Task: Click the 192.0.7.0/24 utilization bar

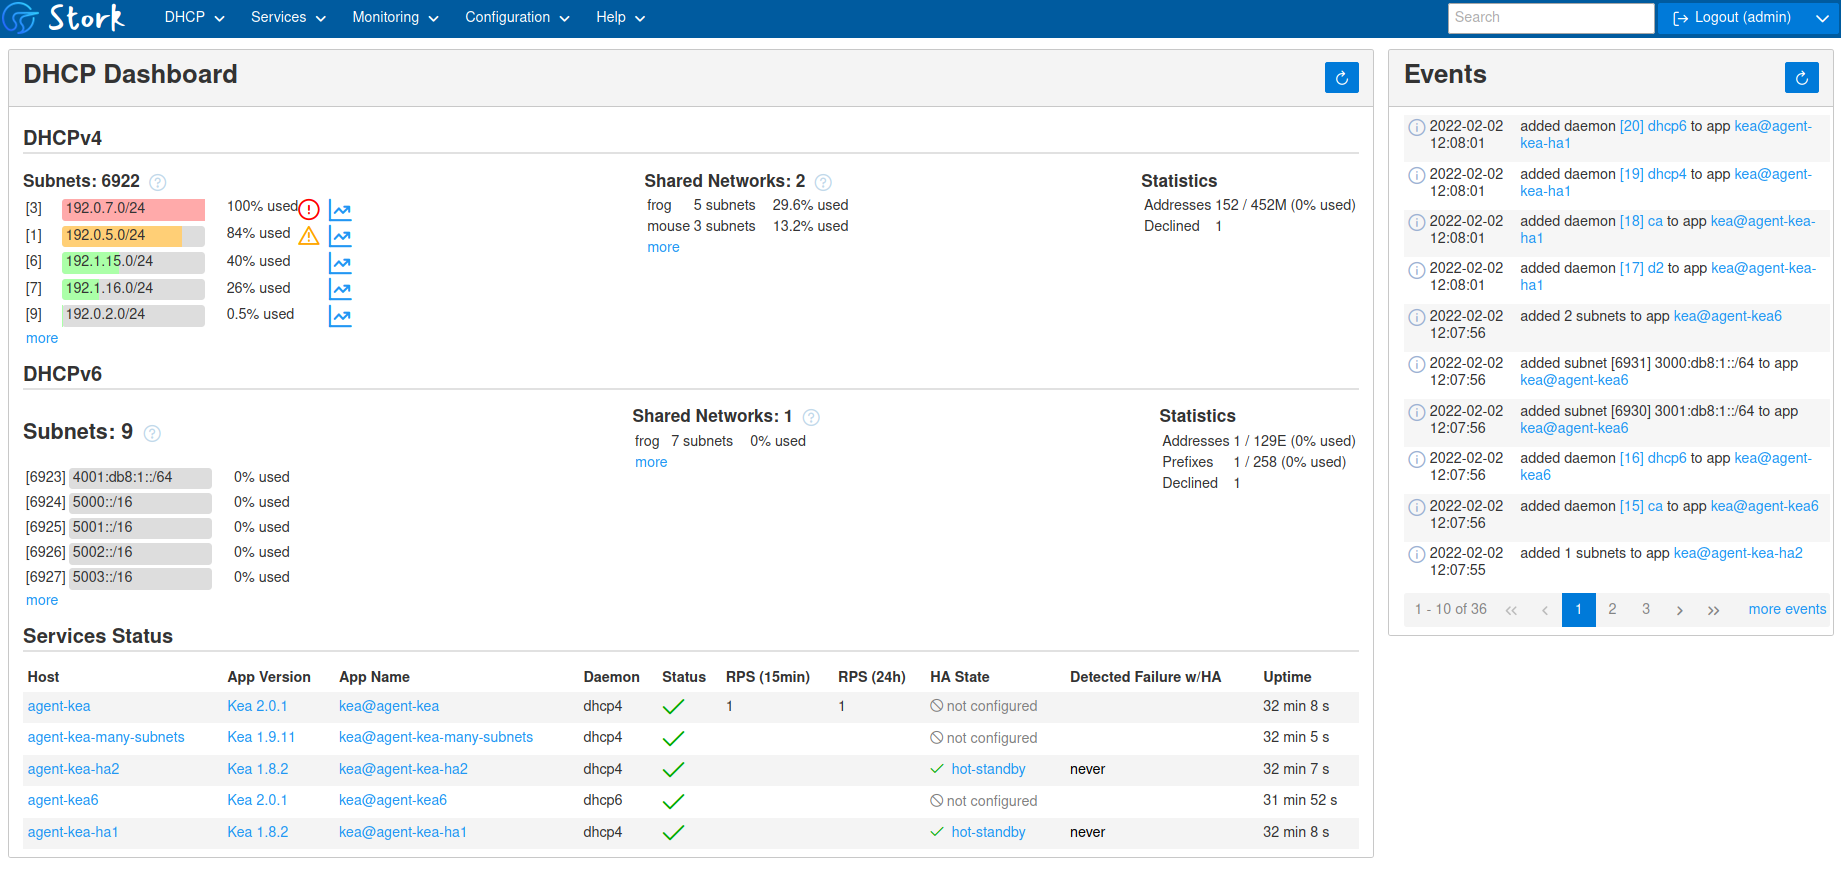Action: 133,209
